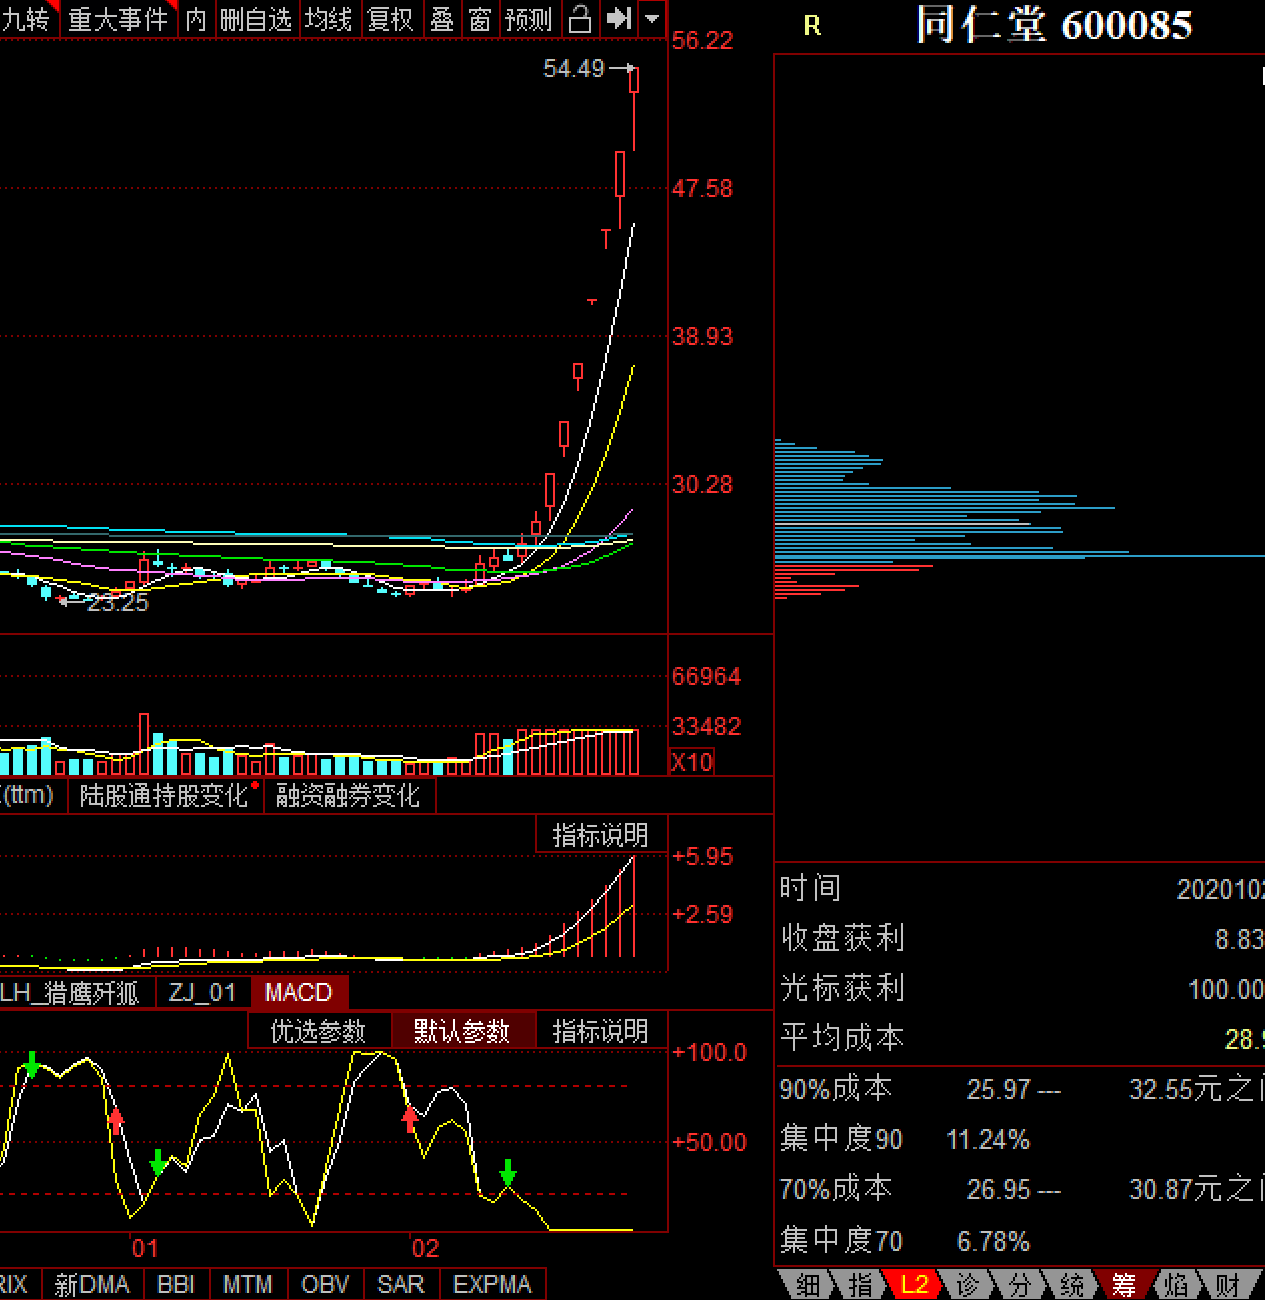
Task: Click the 优选参数 button
Action: pyautogui.click(x=318, y=1030)
